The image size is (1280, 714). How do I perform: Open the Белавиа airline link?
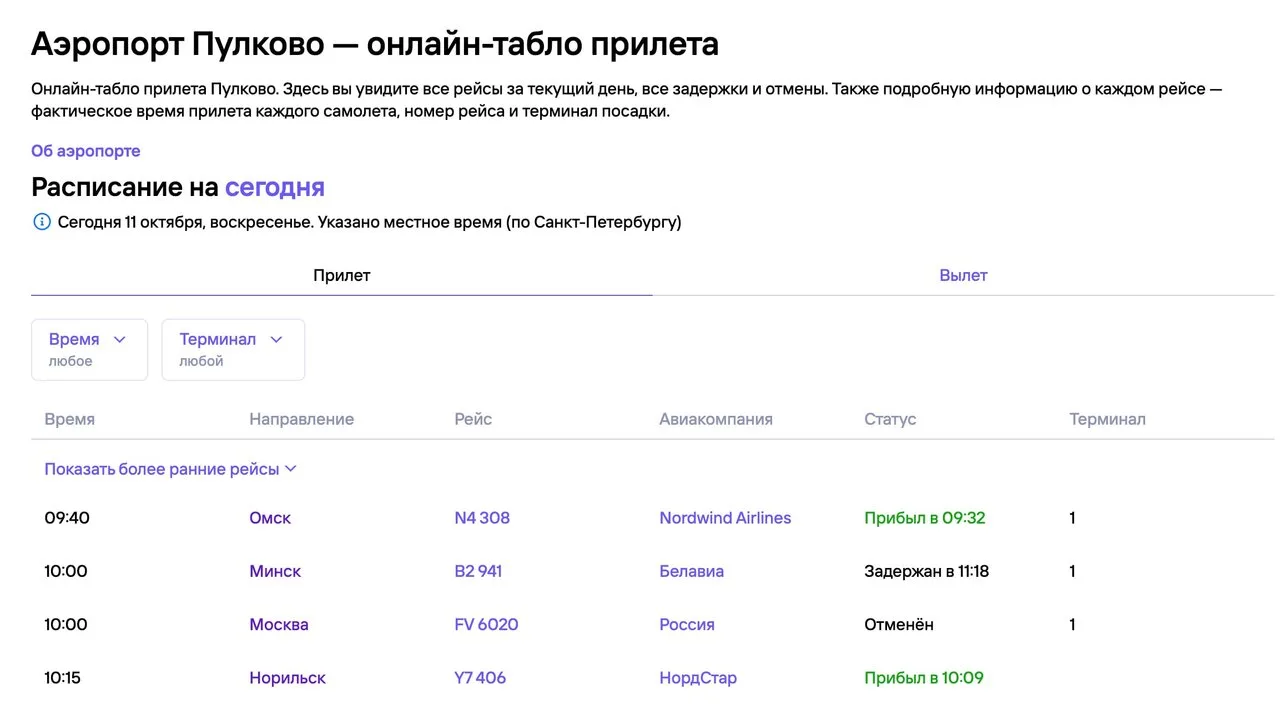(692, 571)
